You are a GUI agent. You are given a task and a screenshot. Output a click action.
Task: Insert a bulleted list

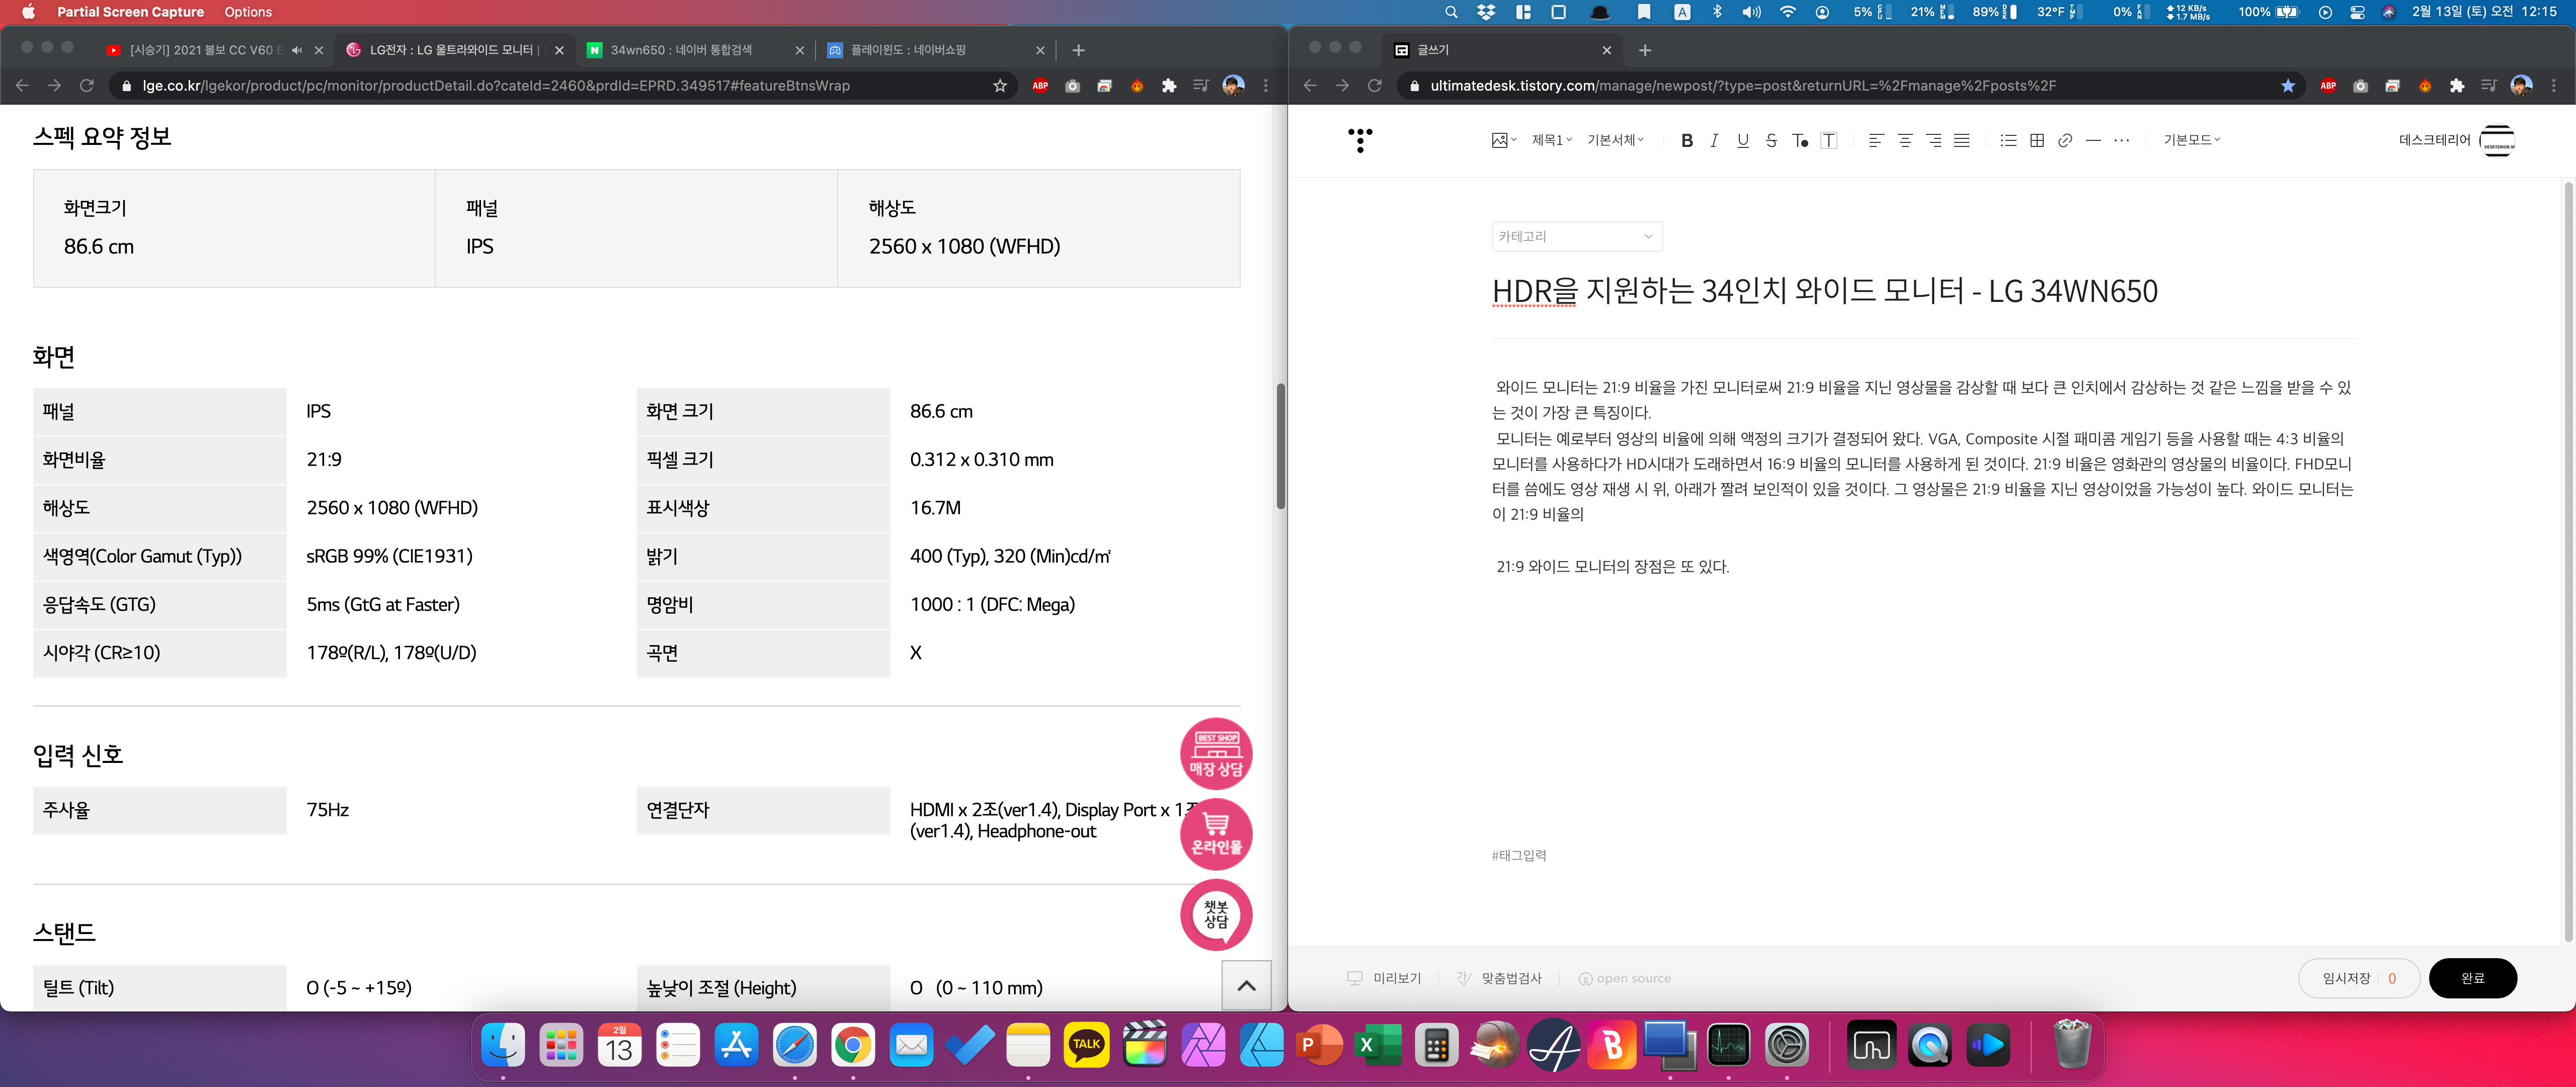click(2007, 141)
